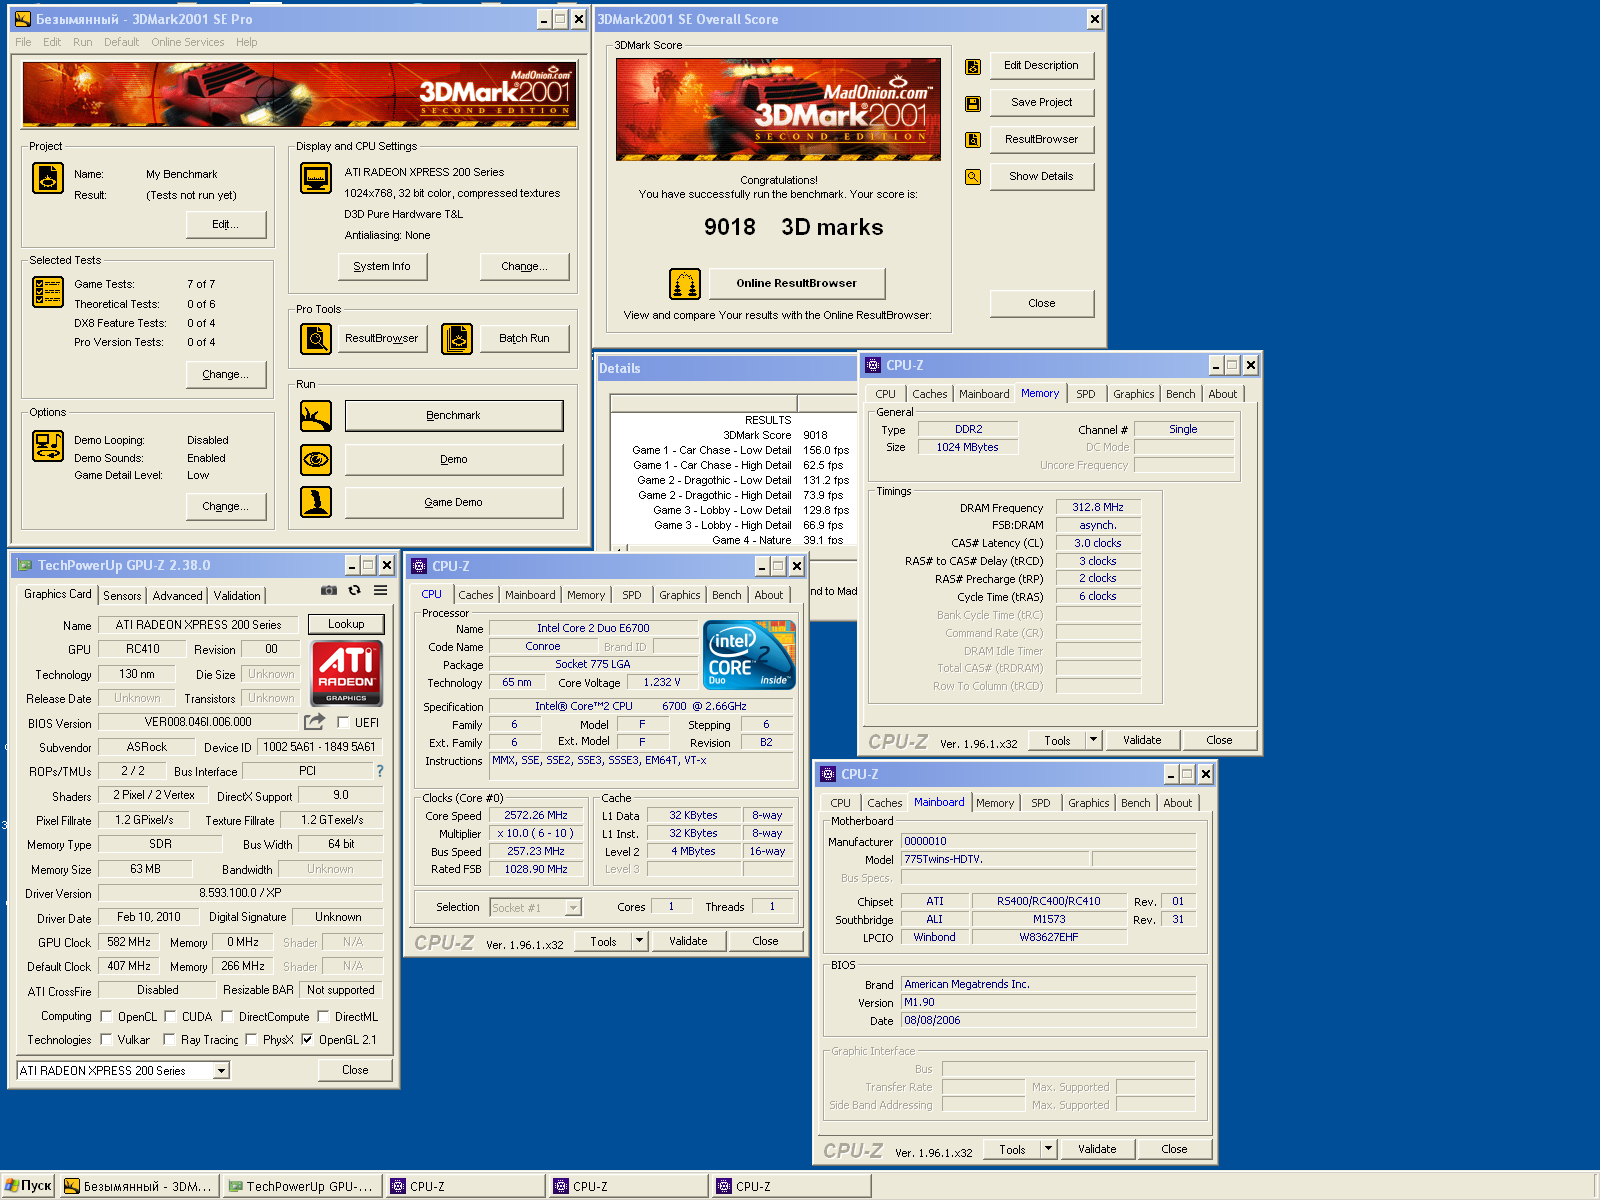The width and height of the screenshot is (1600, 1200).
Task: Click the Demo eye icon
Action: 316,460
